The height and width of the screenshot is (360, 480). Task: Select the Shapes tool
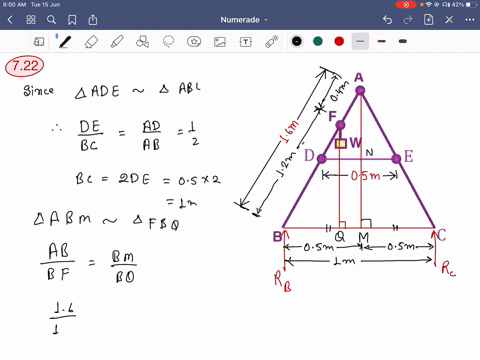[x=143, y=42]
